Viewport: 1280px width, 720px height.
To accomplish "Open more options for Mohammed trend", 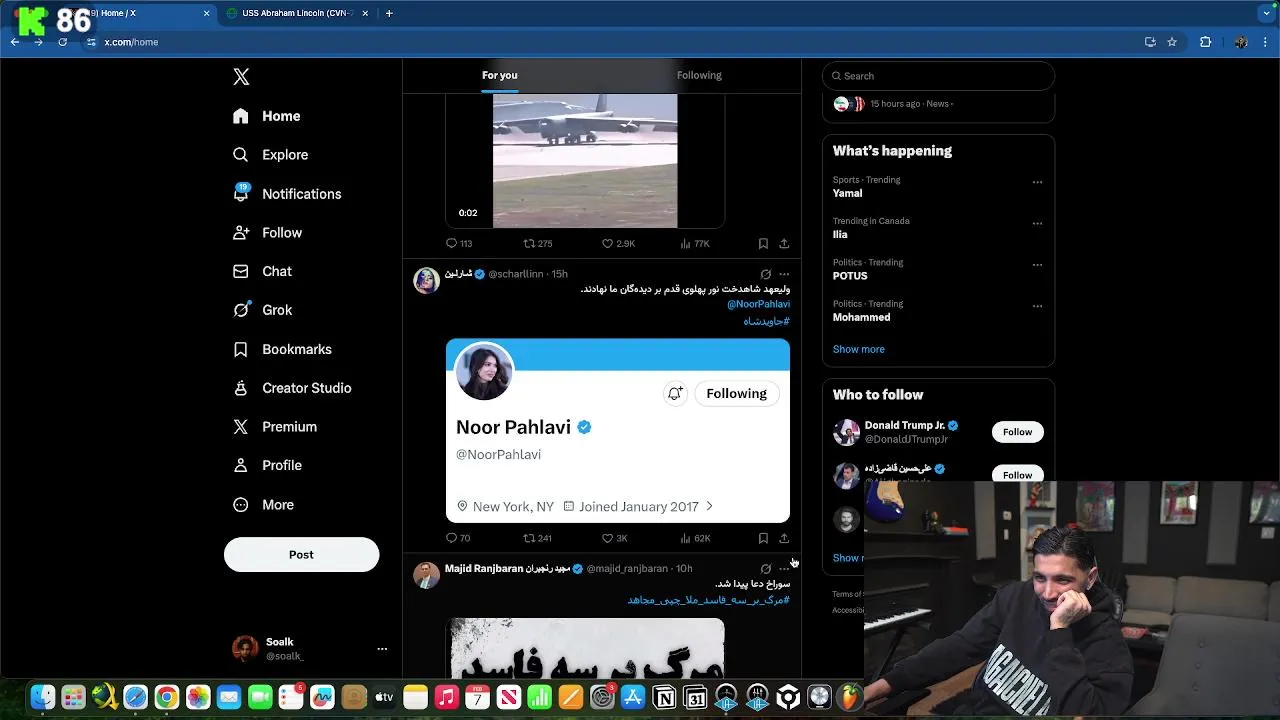I will 1037,306.
